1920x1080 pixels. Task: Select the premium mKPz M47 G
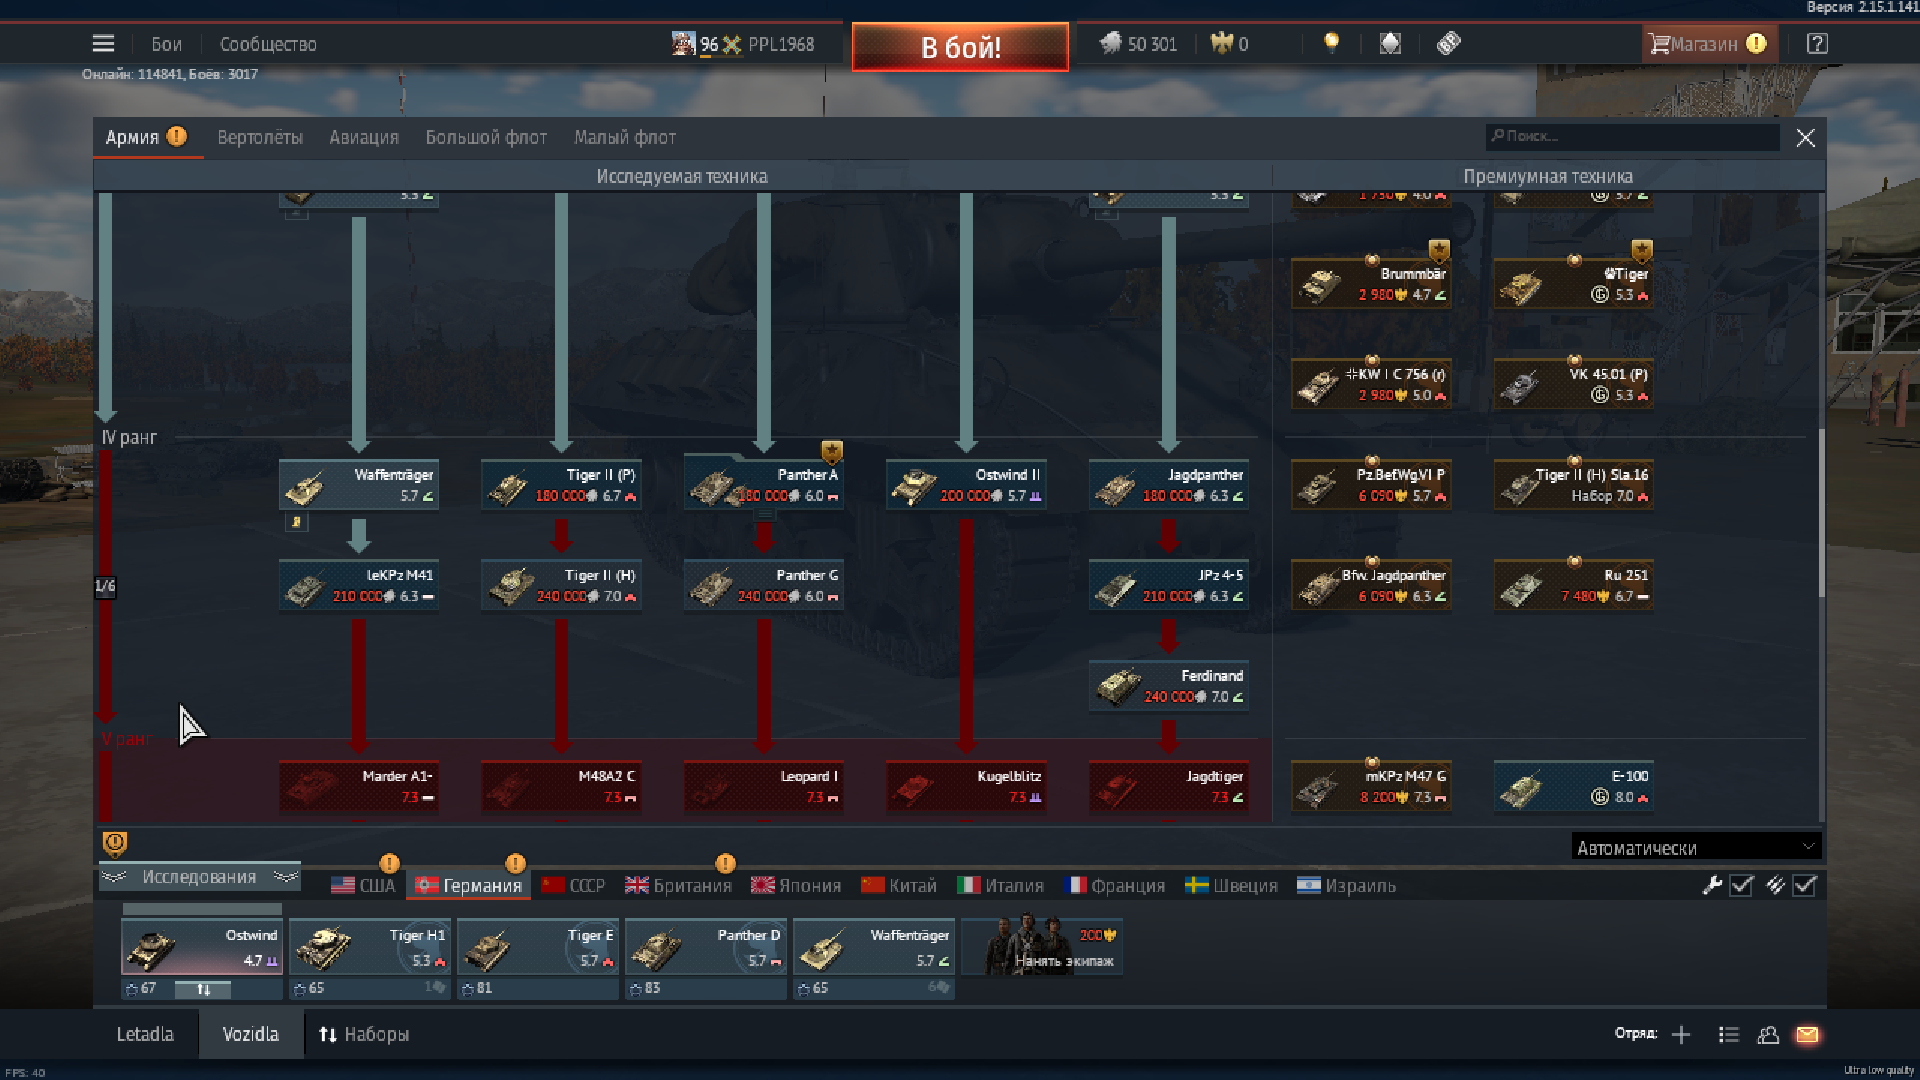[x=1371, y=787]
